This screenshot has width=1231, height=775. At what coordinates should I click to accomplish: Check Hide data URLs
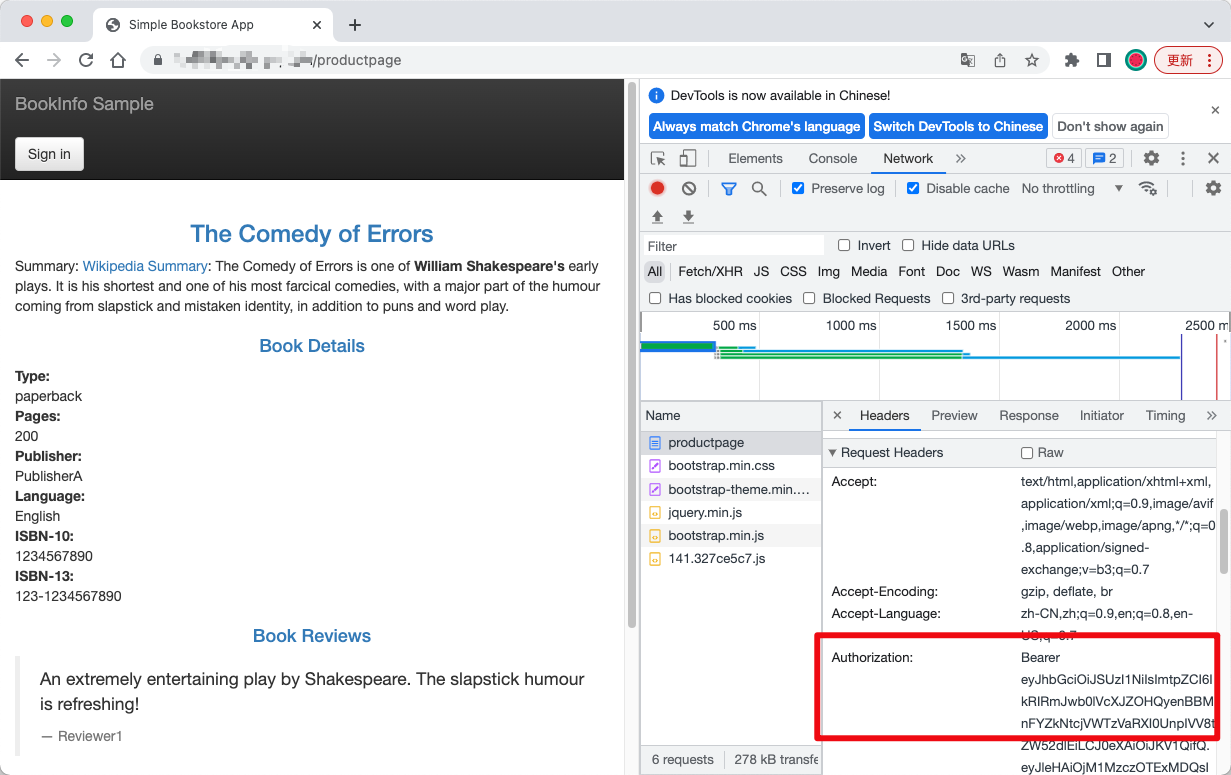pyautogui.click(x=908, y=245)
